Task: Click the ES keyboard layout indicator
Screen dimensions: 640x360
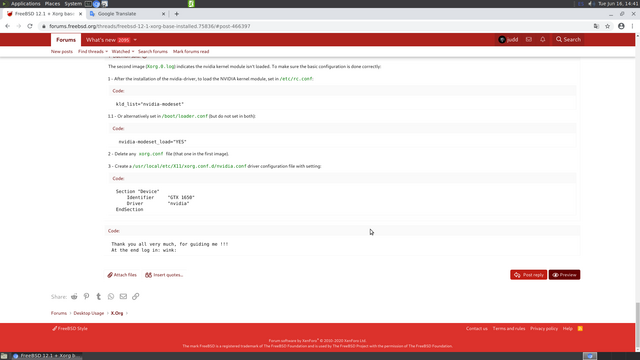Action: pos(581,4)
